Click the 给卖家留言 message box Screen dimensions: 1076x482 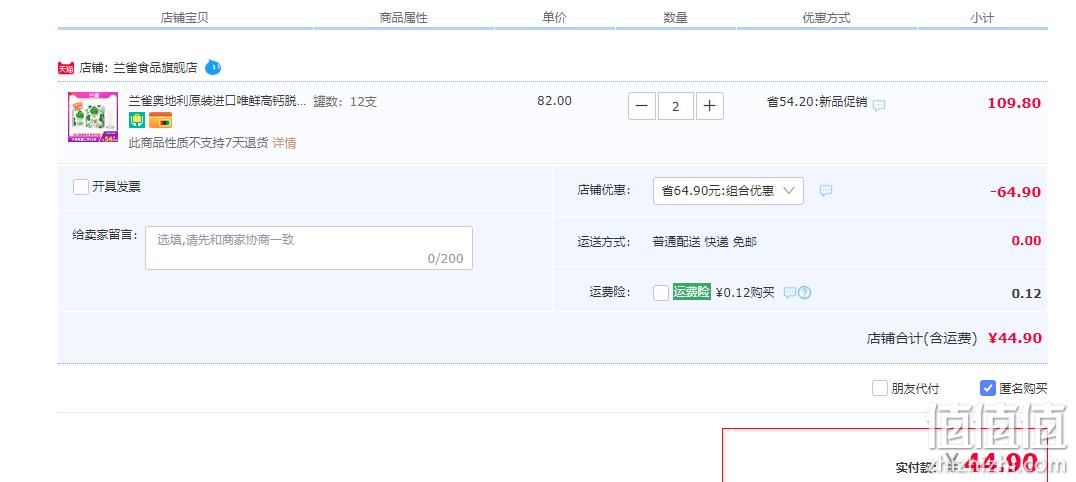pyautogui.click(x=309, y=248)
